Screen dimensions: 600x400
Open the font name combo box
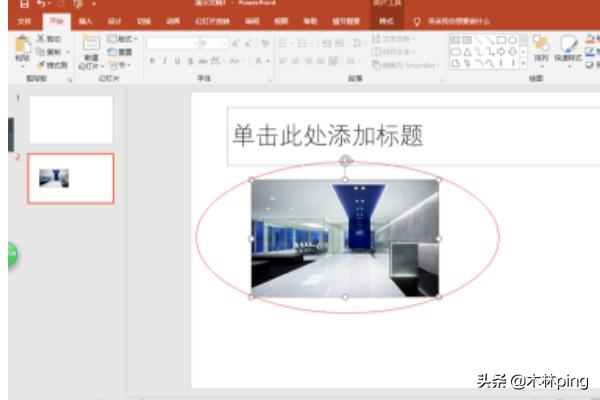(173, 43)
